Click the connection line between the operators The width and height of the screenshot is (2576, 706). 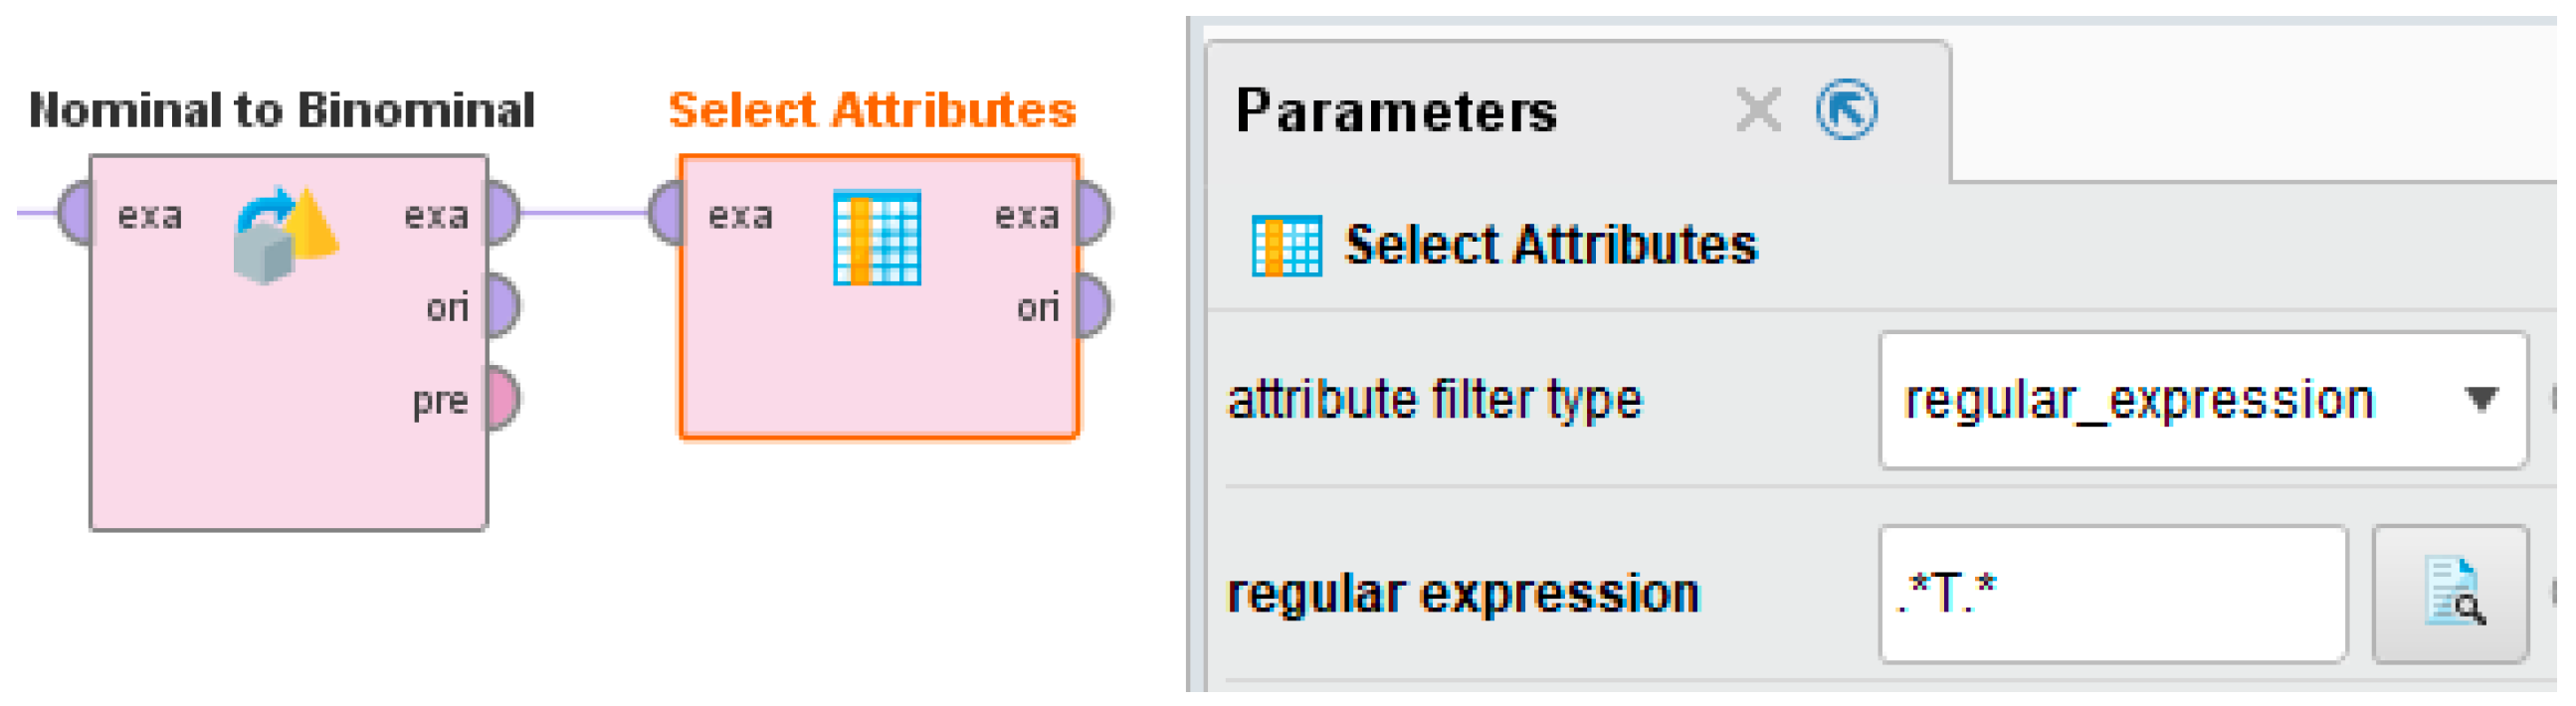coord(584,212)
